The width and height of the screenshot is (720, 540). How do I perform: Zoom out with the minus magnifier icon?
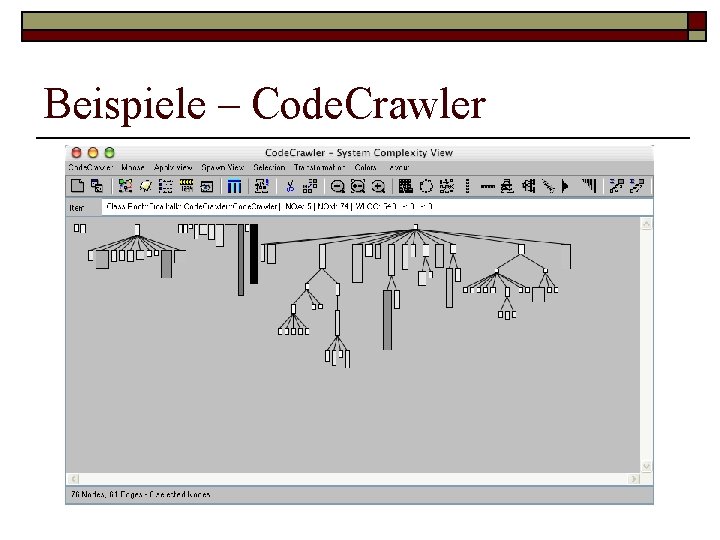click(x=338, y=186)
